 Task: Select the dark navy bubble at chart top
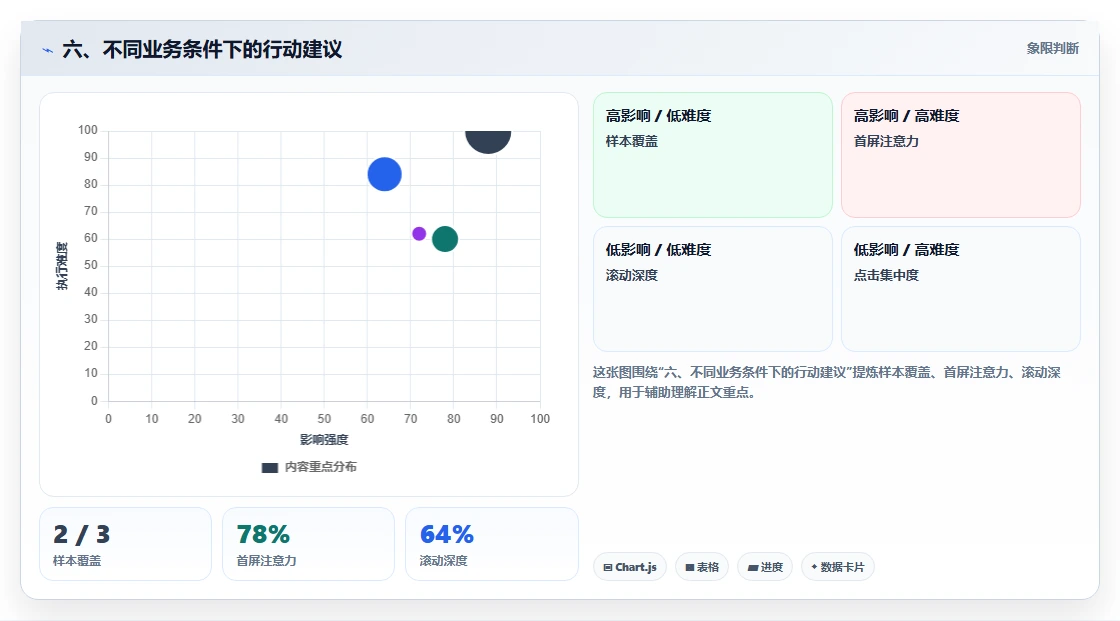[x=489, y=141]
